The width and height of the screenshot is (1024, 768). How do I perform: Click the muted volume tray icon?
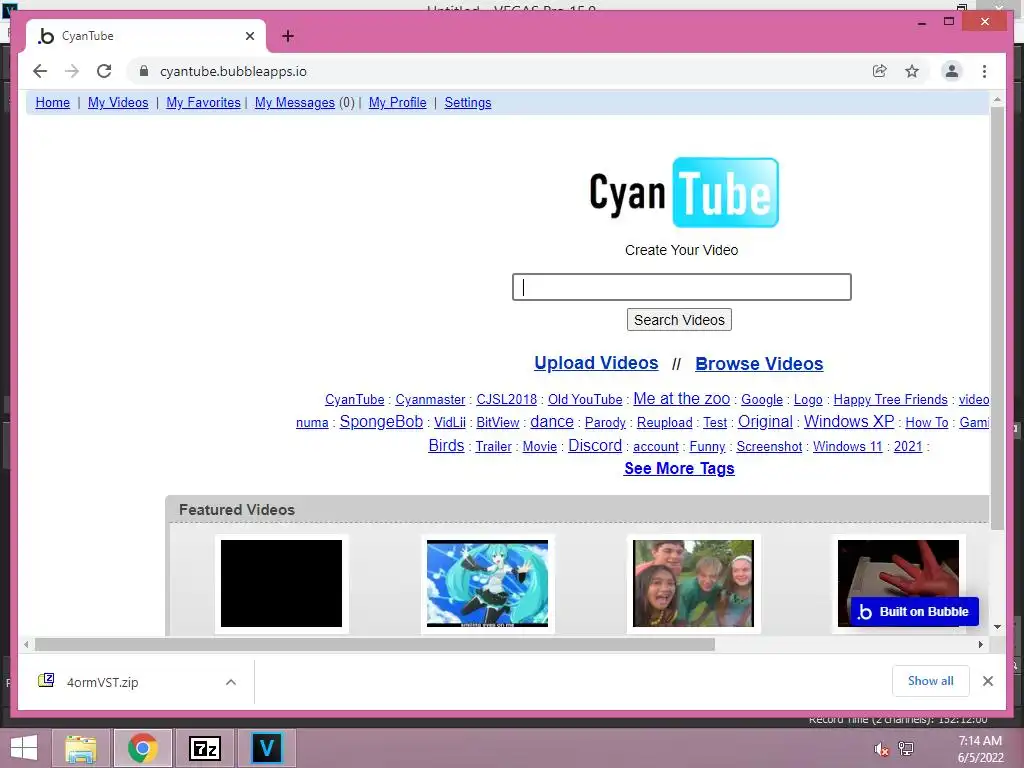[x=881, y=749]
